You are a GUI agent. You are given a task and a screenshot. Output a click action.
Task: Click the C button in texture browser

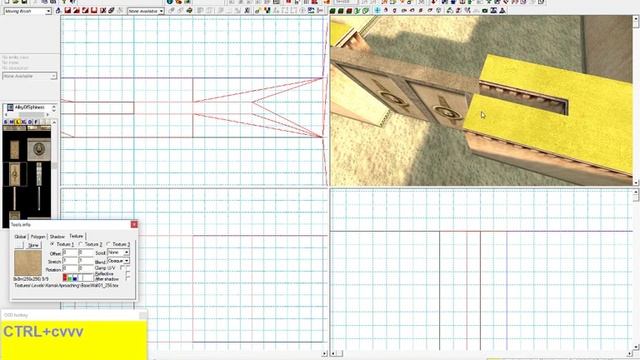click(24, 122)
